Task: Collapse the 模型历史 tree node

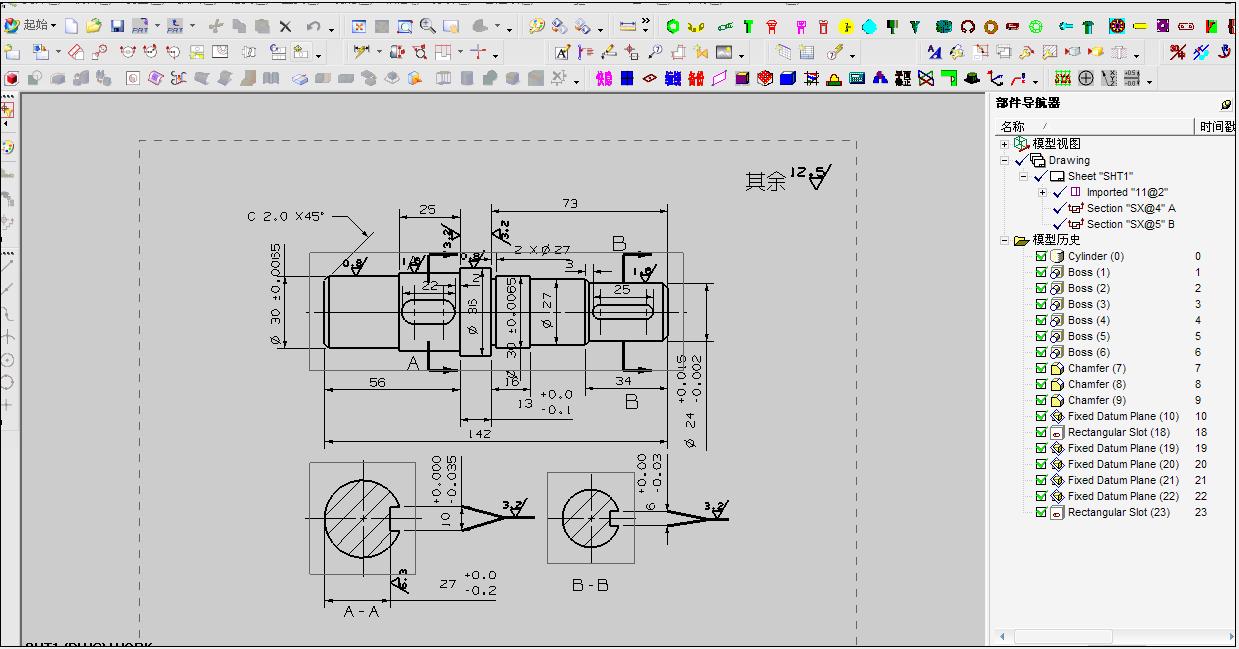Action: pyautogui.click(x=1005, y=240)
